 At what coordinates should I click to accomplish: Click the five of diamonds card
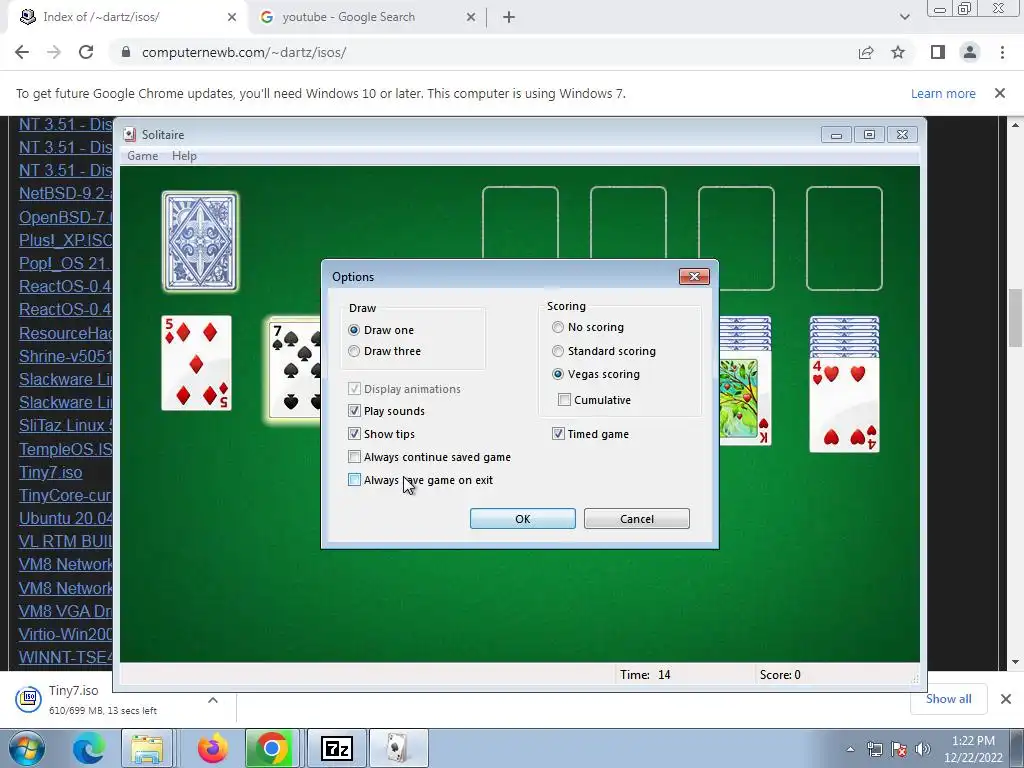point(197,363)
